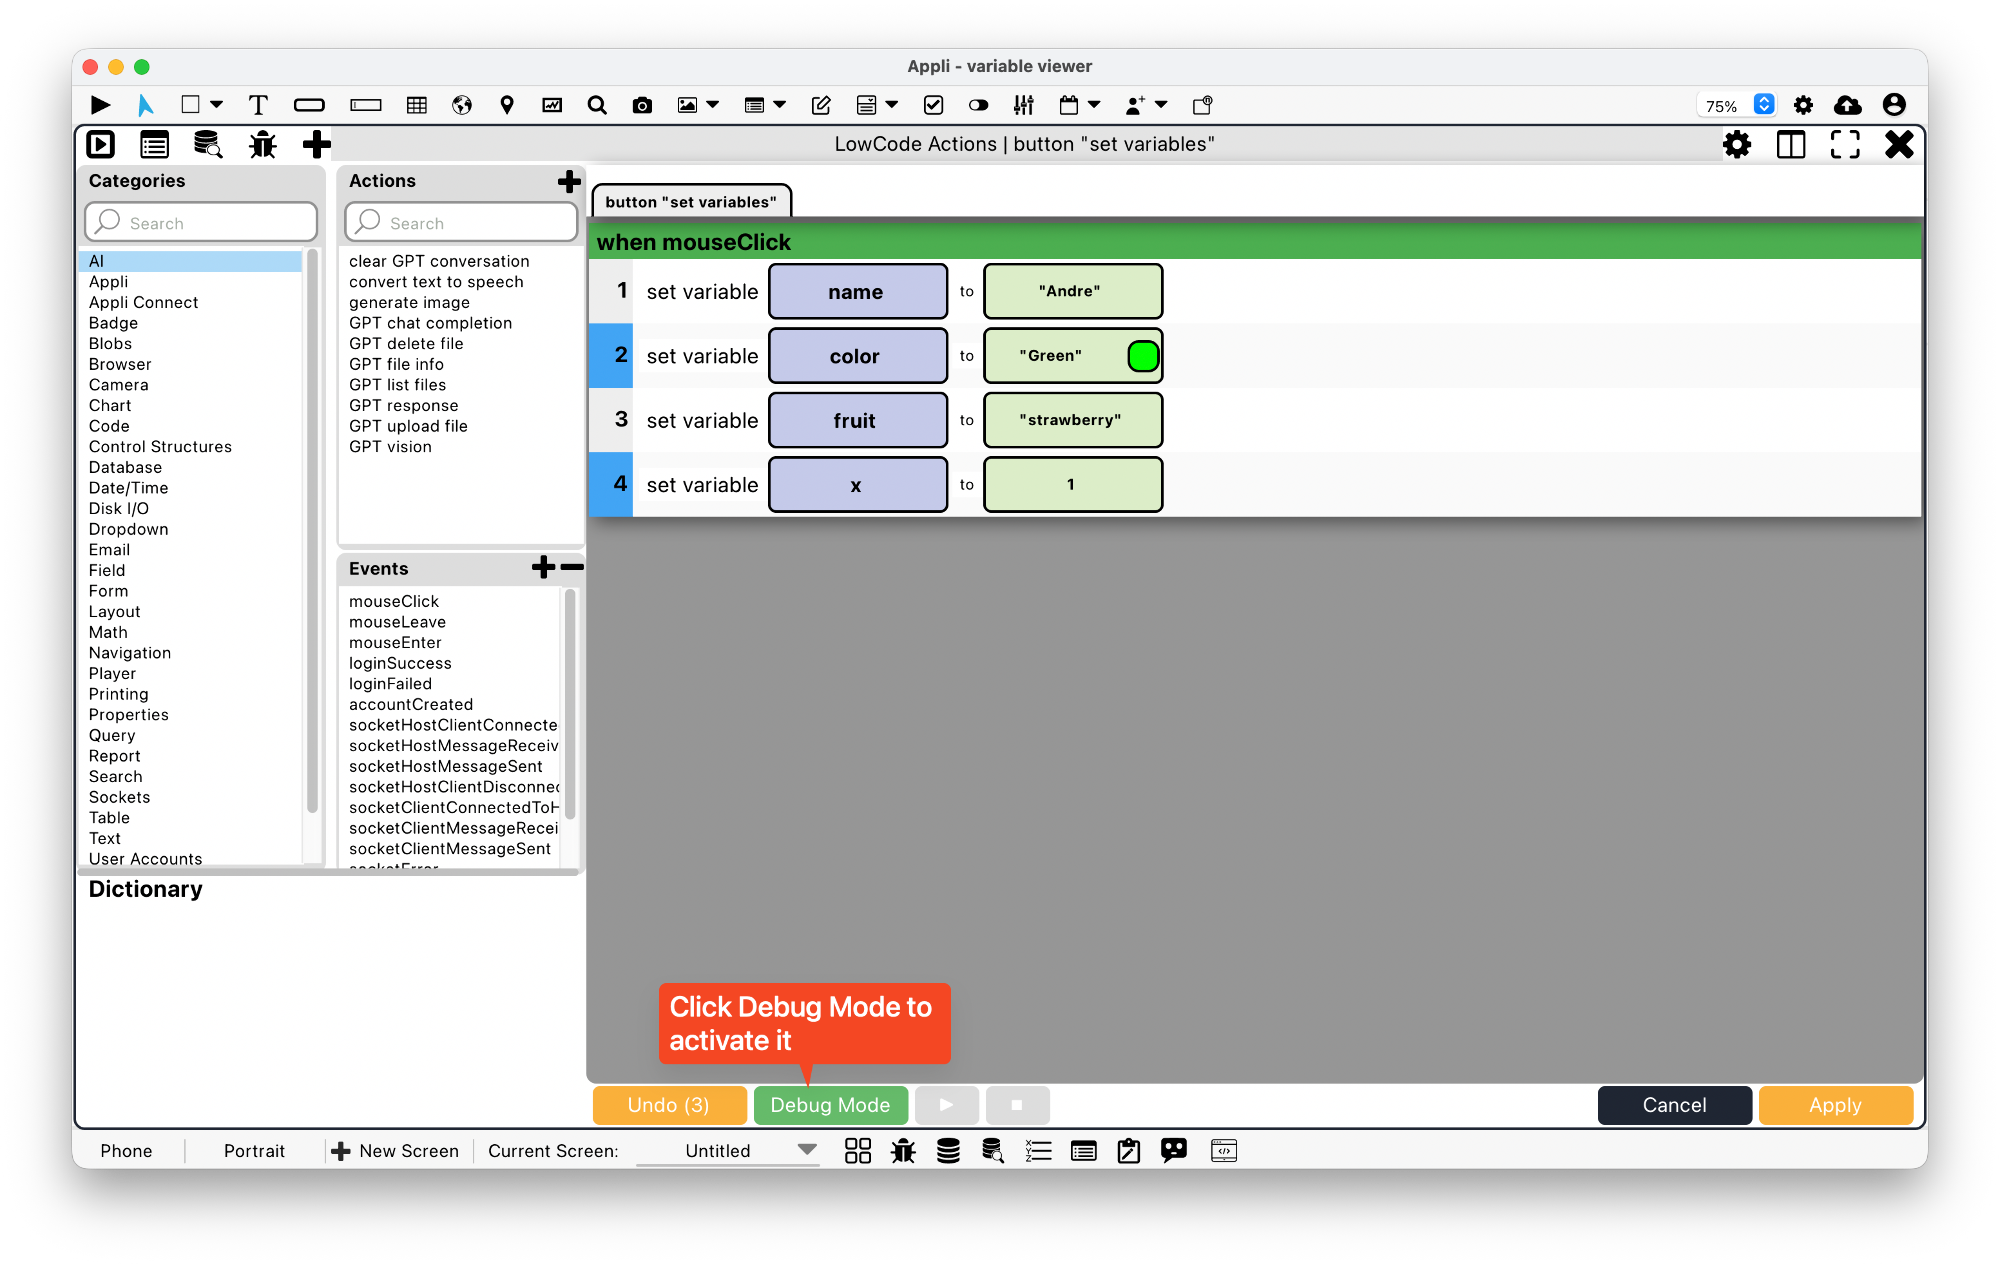The width and height of the screenshot is (2000, 1264).
Task: Click the Undo (3) button
Action: click(669, 1105)
